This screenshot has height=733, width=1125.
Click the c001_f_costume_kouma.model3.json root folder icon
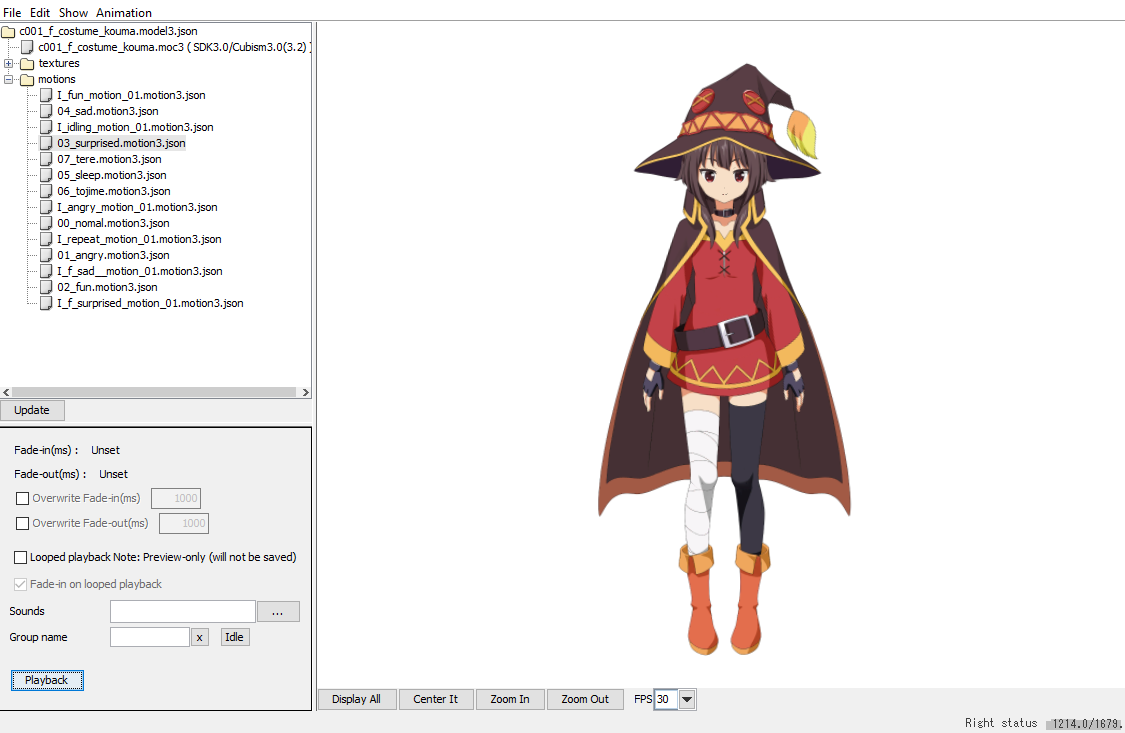9,32
